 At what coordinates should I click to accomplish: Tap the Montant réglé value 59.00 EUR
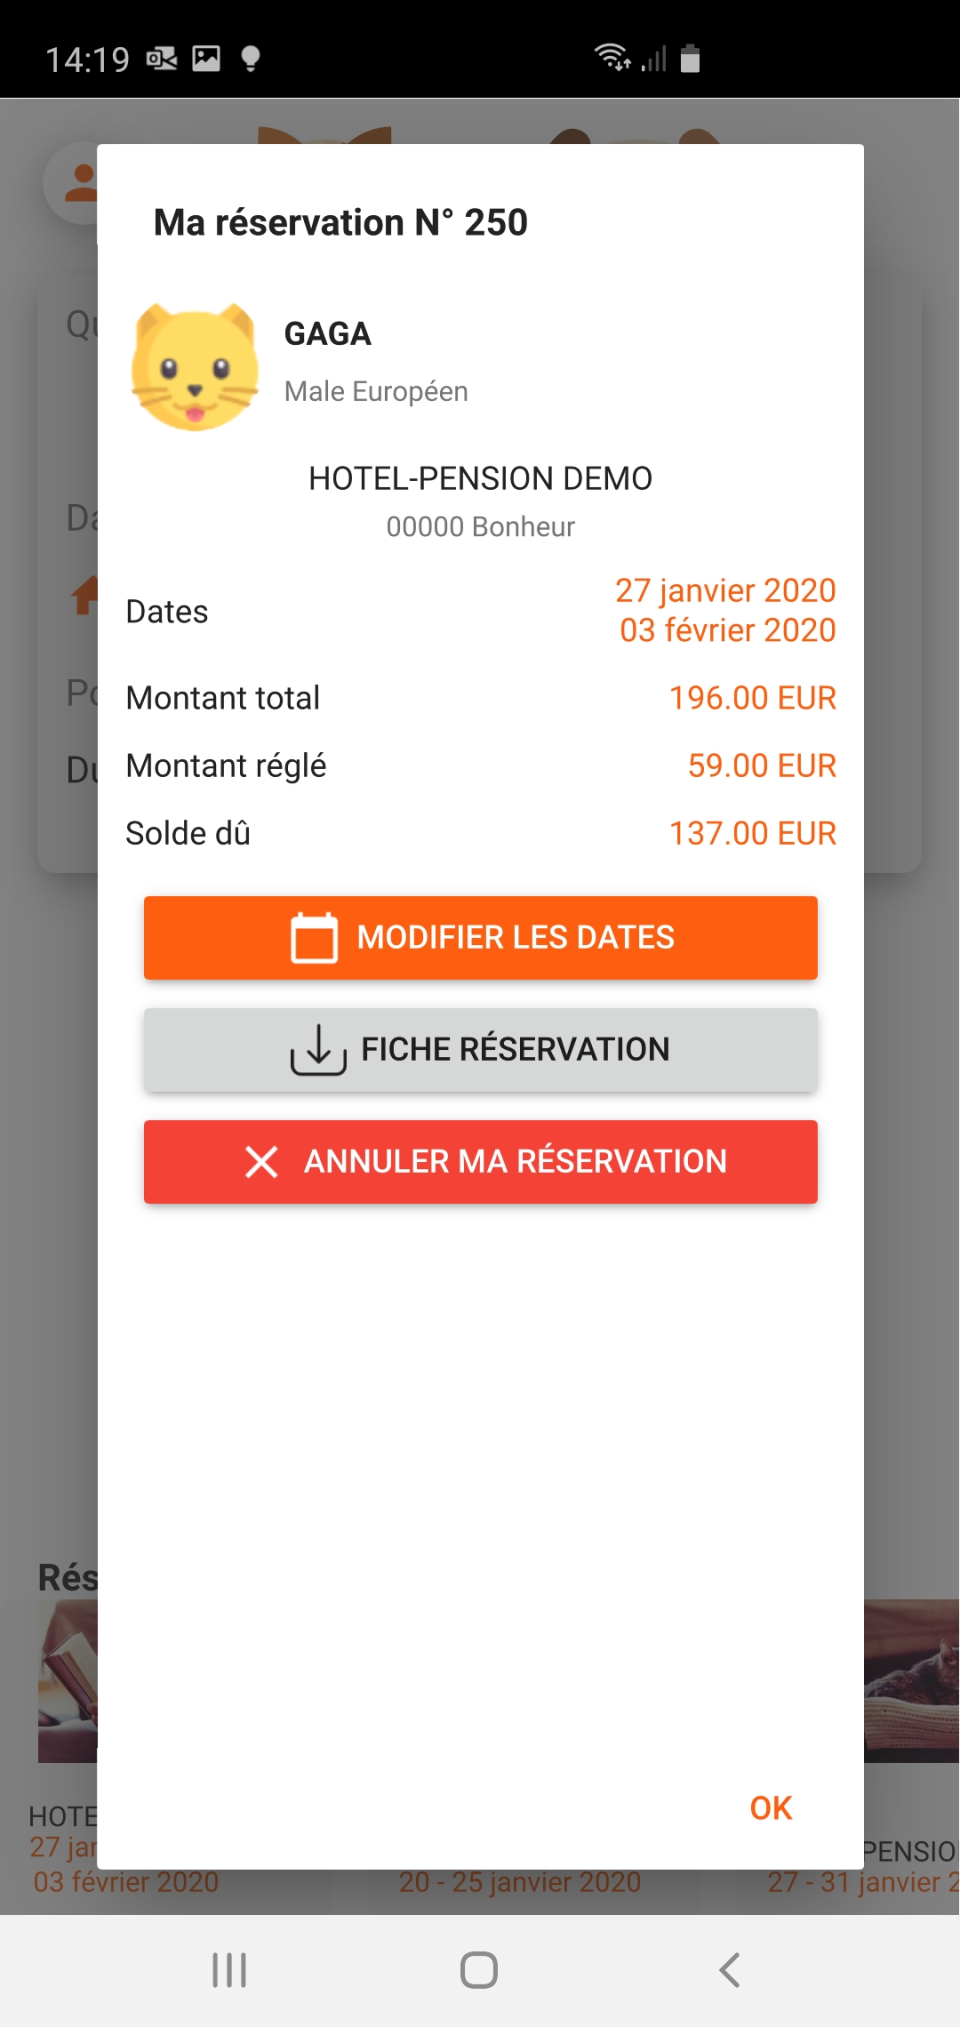click(x=761, y=766)
